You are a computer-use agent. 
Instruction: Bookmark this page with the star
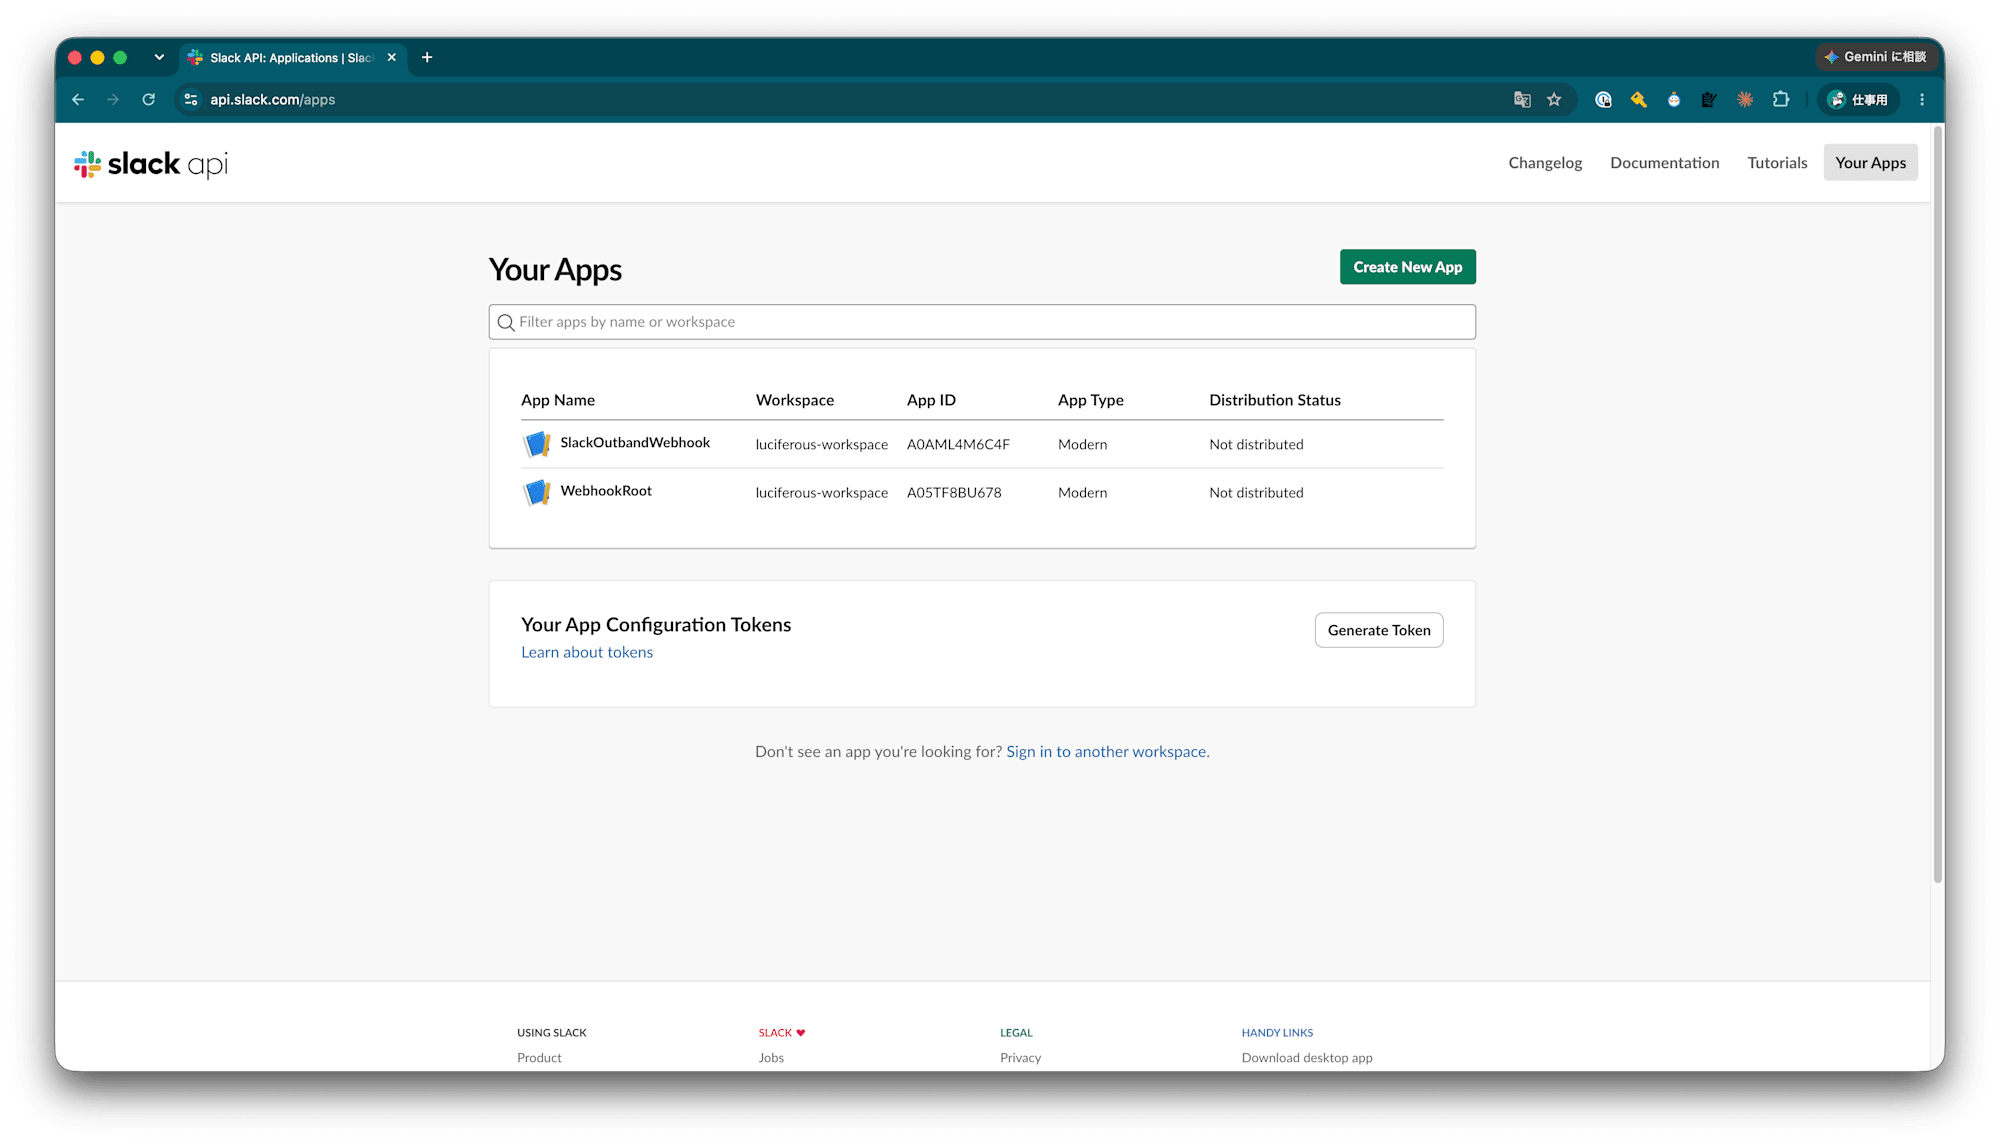[1554, 100]
